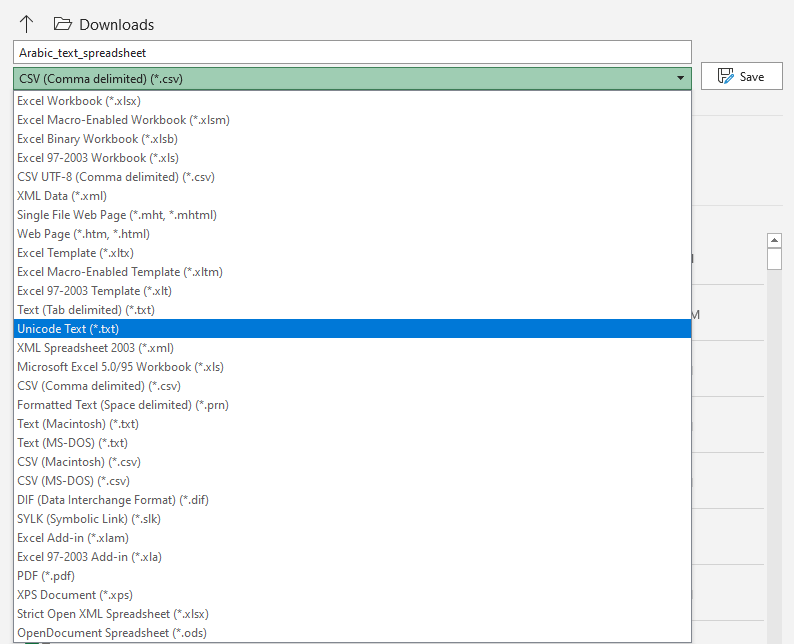Select SYLK (Symbolic Link) (*.slk)
794x644 pixels.
click(x=352, y=518)
